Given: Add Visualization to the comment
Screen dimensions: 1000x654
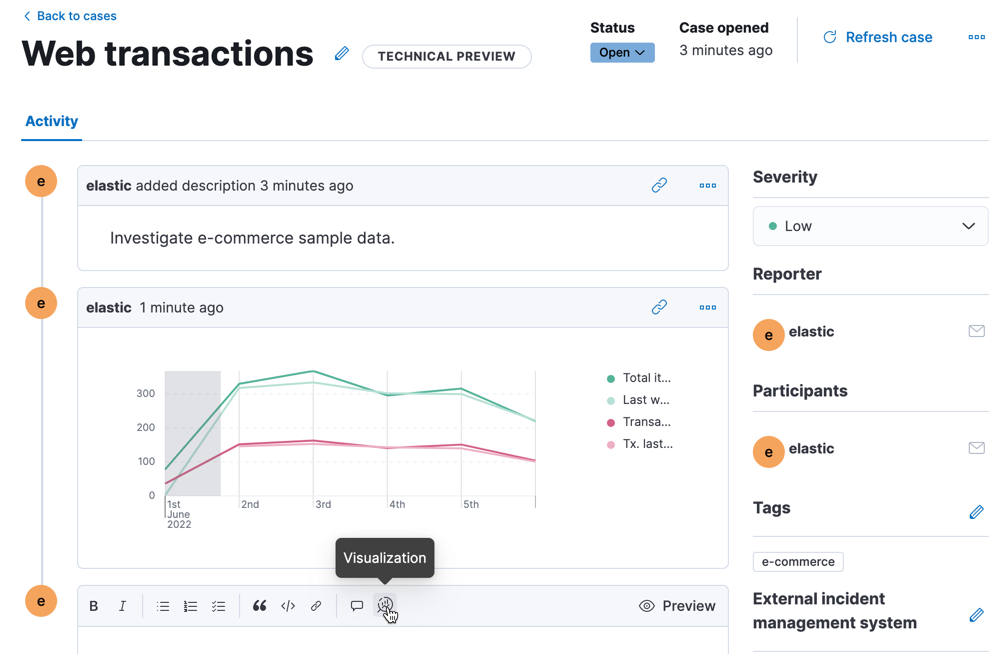Looking at the screenshot, I should [385, 605].
